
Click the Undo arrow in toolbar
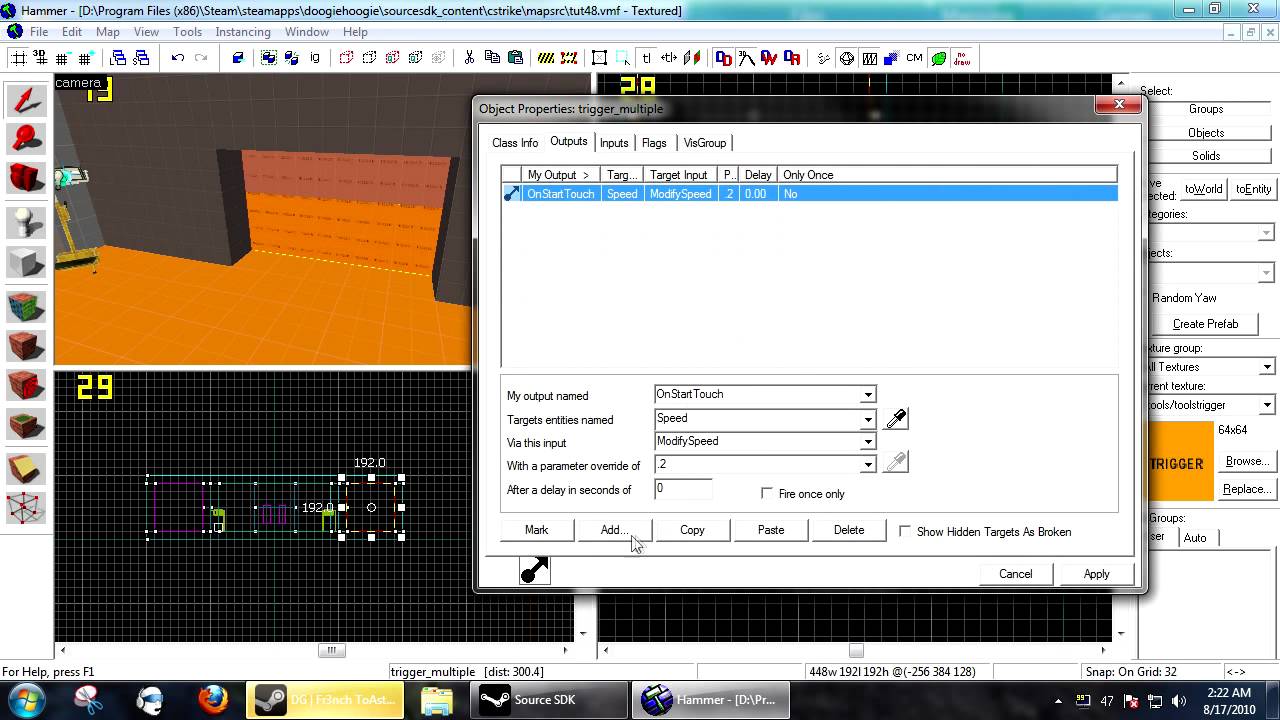tap(178, 59)
